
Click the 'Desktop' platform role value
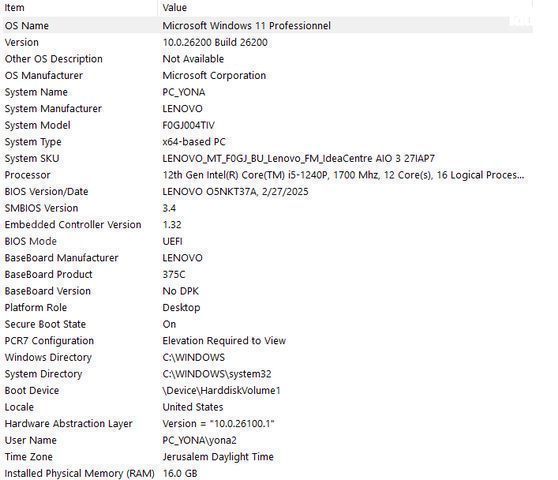pos(181,308)
